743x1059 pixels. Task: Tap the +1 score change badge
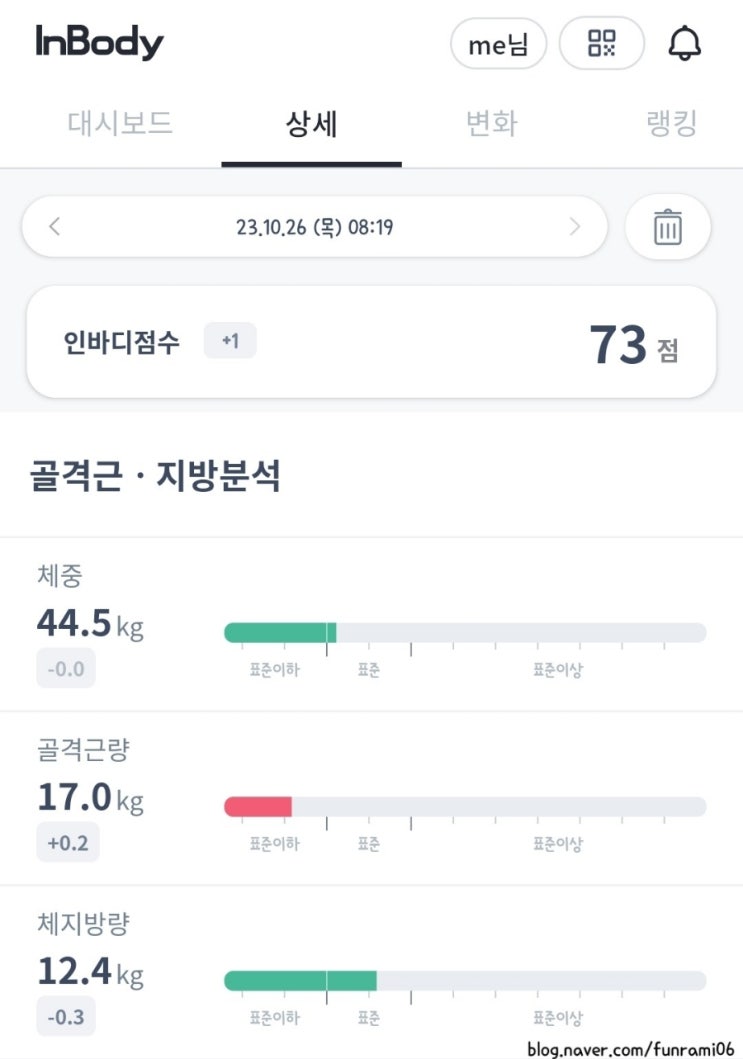pos(230,342)
